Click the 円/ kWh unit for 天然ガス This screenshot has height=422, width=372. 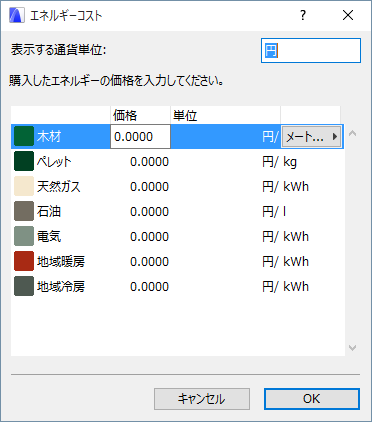285,187
